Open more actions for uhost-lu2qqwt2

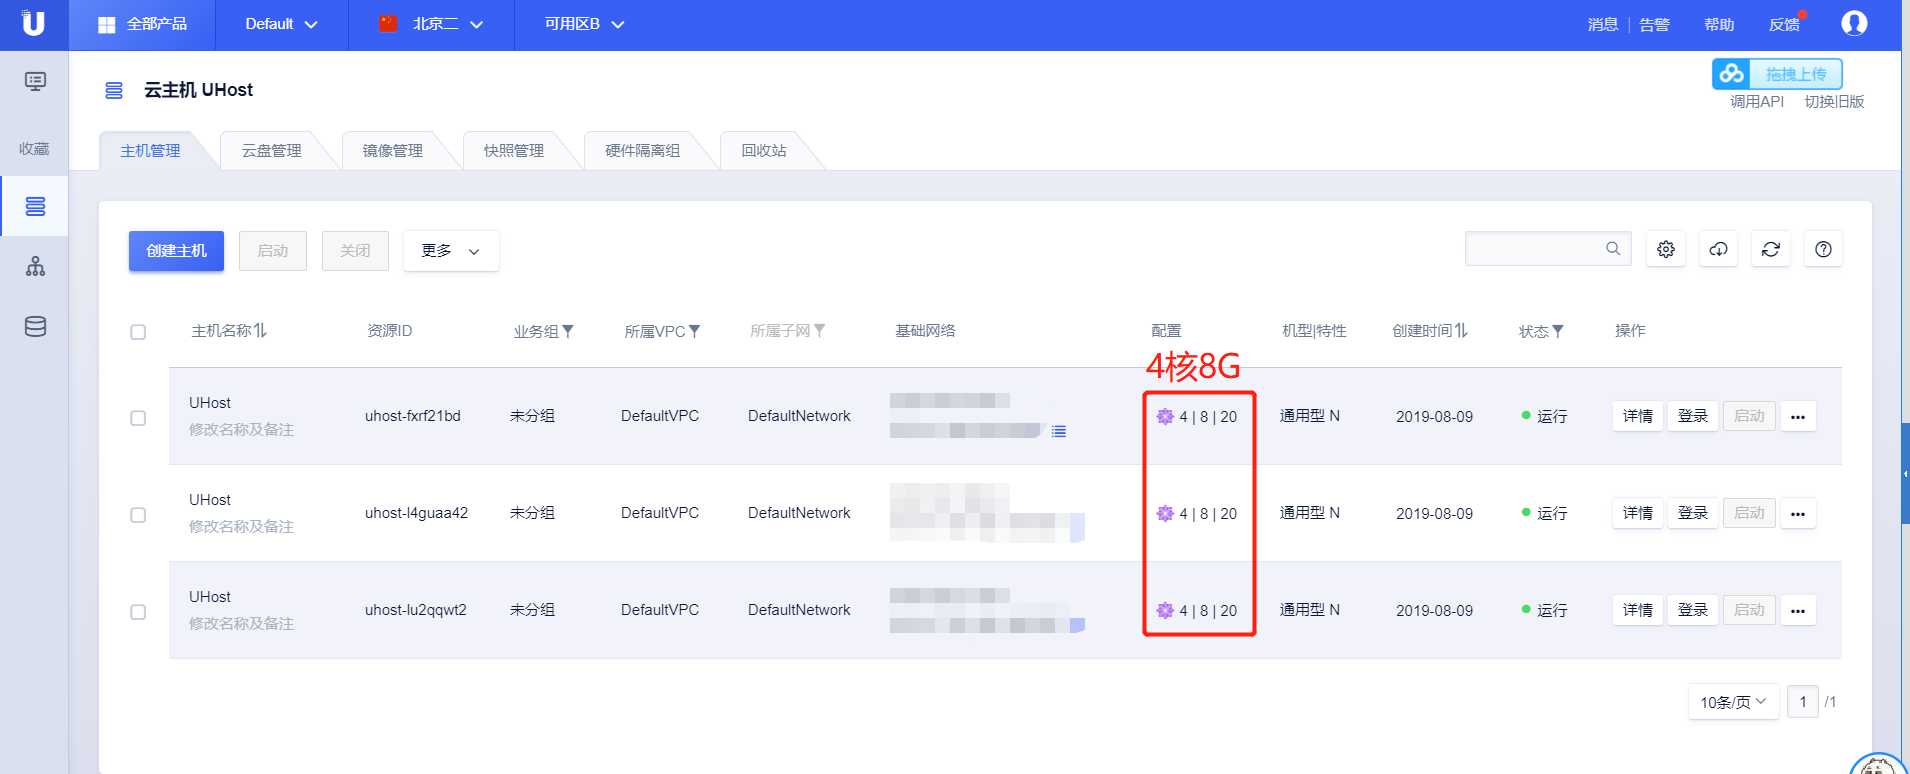click(1798, 611)
